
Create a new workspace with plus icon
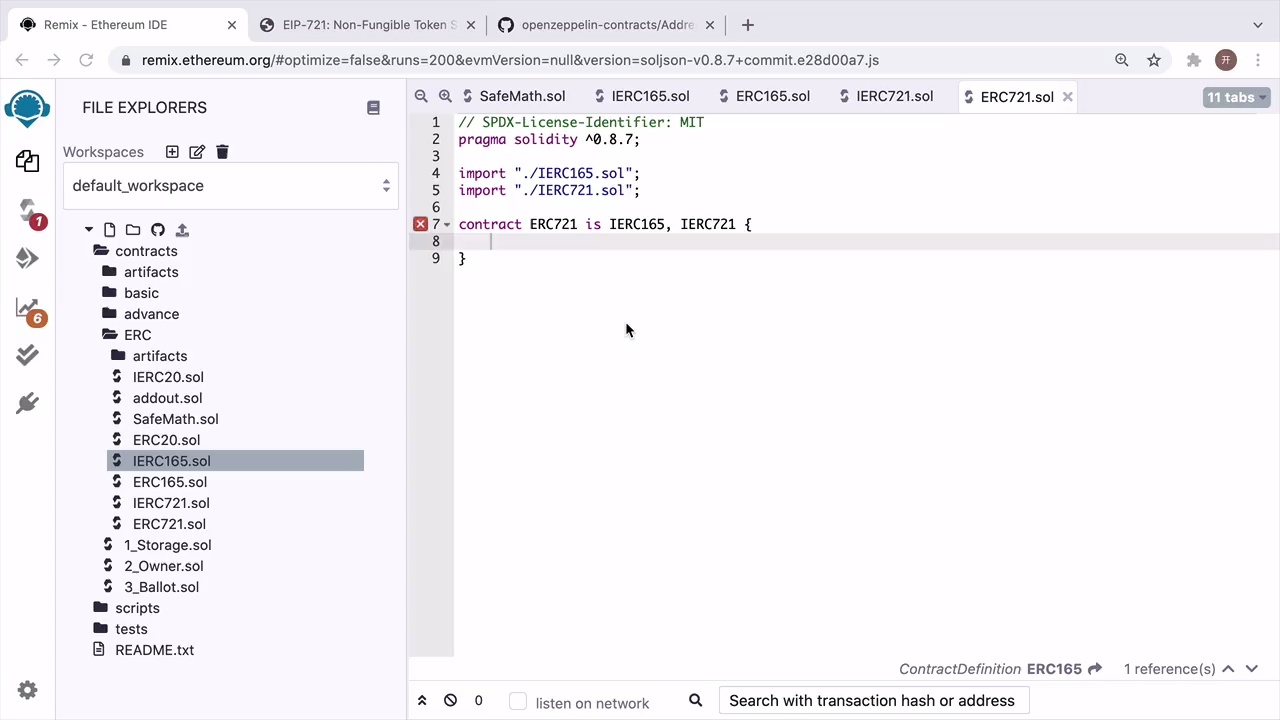click(172, 152)
